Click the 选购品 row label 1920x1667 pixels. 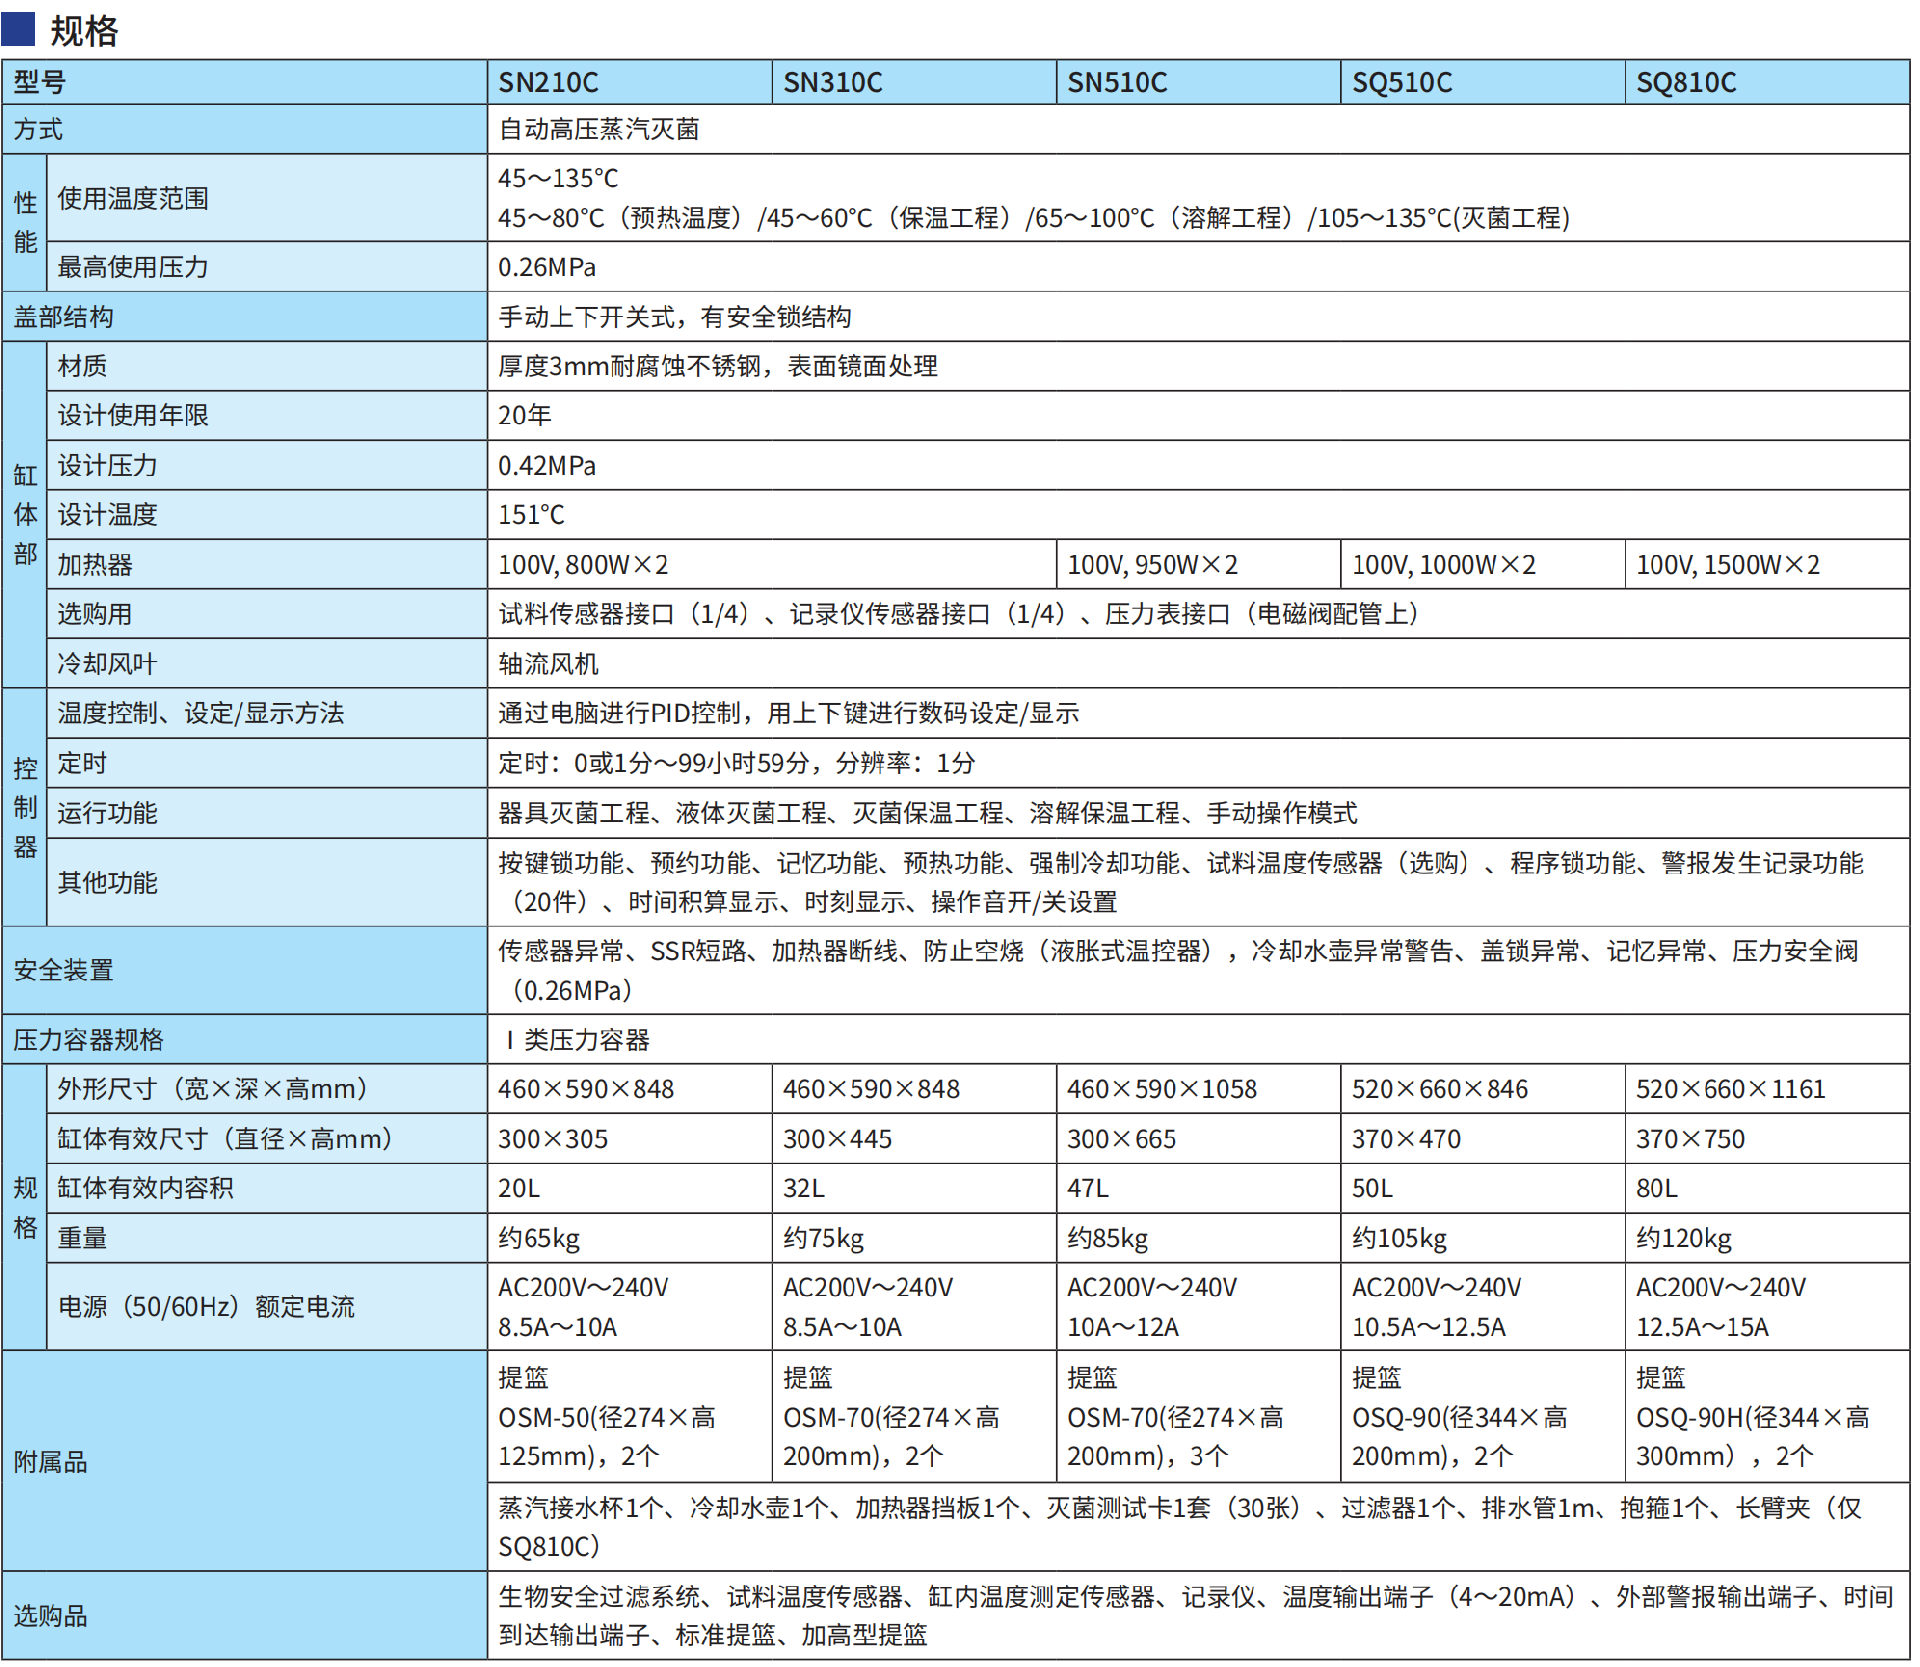244,1616
